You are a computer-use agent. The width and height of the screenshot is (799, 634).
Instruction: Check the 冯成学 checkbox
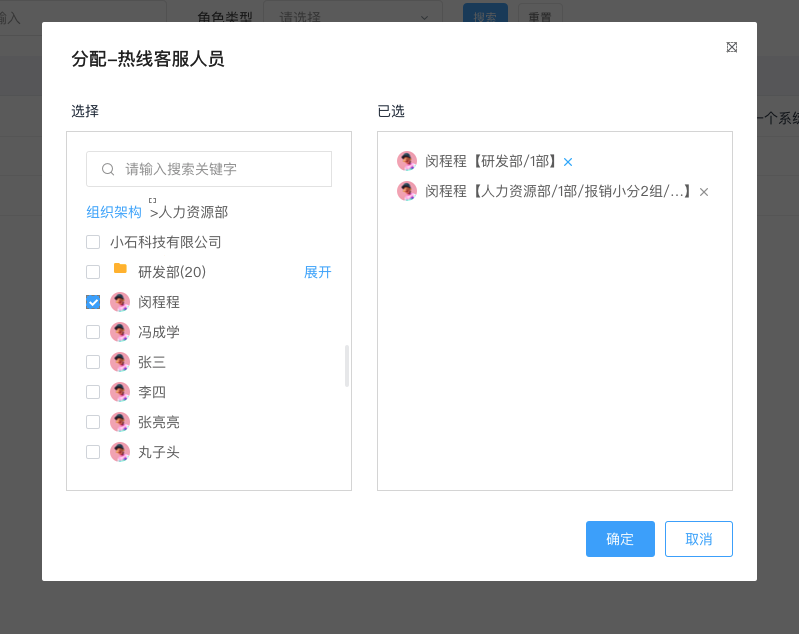[x=93, y=332]
